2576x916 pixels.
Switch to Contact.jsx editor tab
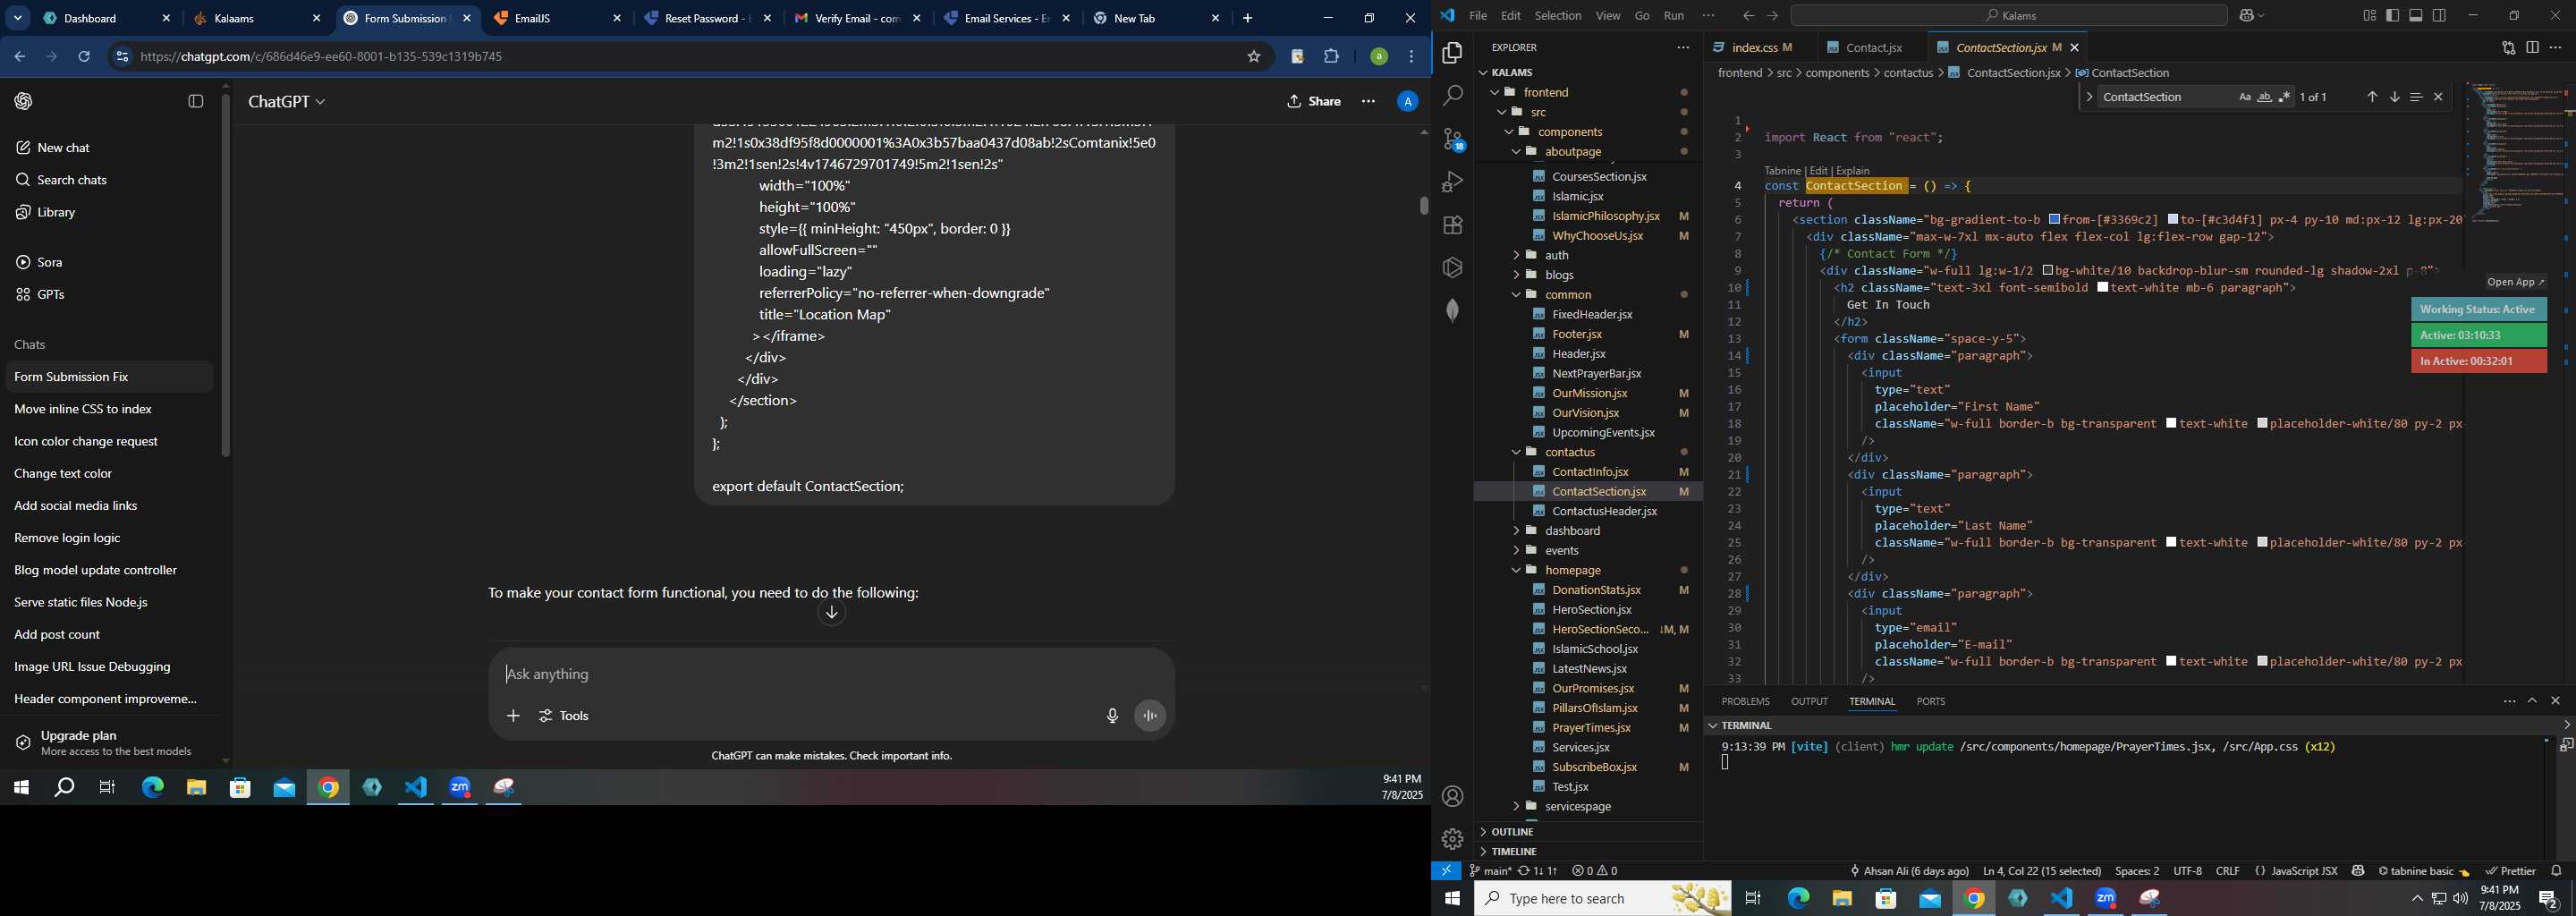[1872, 48]
